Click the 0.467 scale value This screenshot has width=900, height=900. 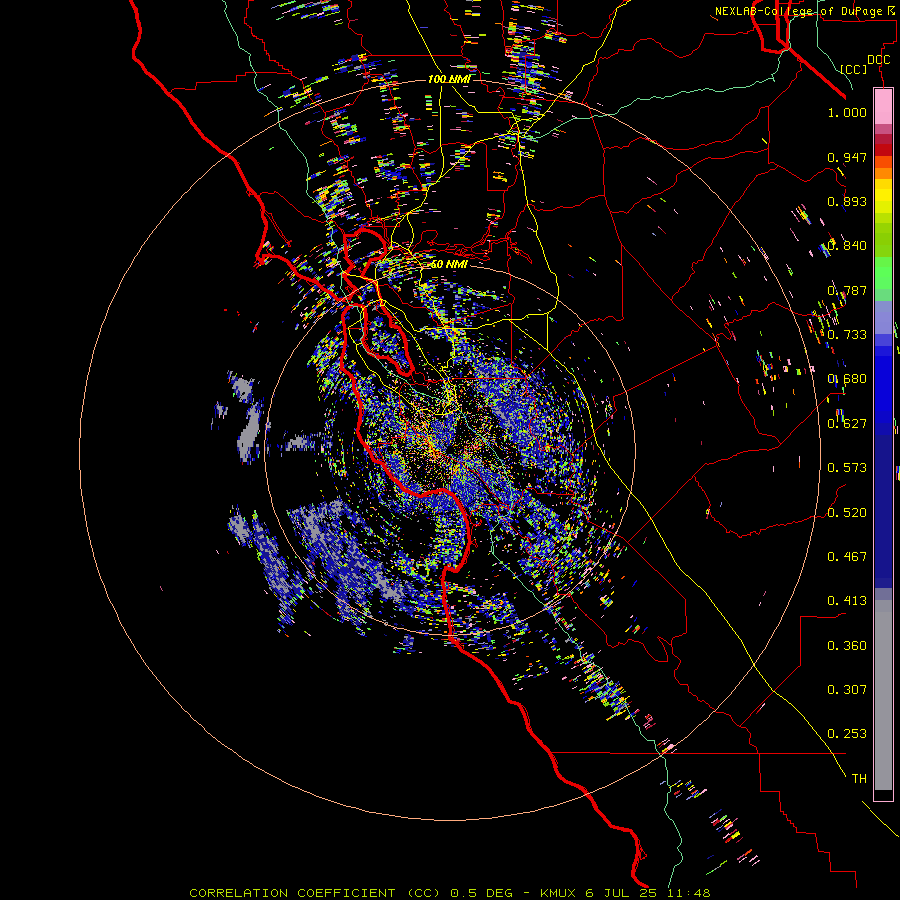[847, 557]
